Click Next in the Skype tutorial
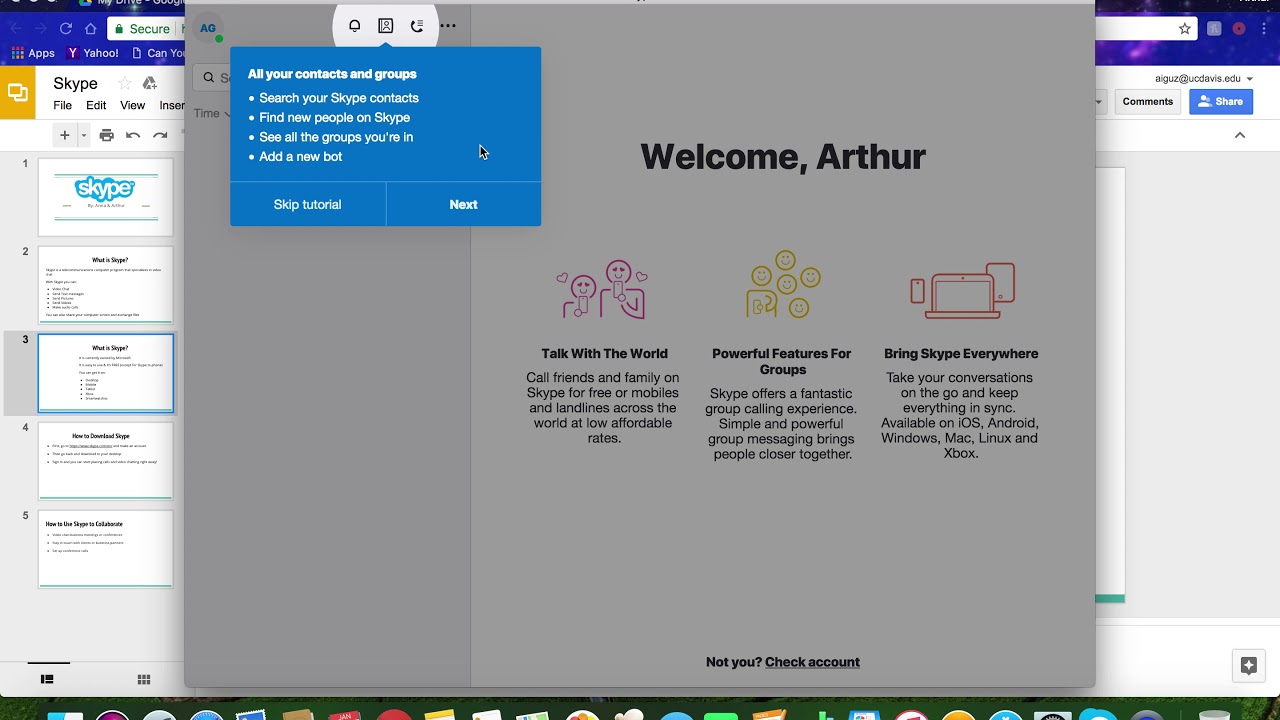1280x720 pixels. 463,204
